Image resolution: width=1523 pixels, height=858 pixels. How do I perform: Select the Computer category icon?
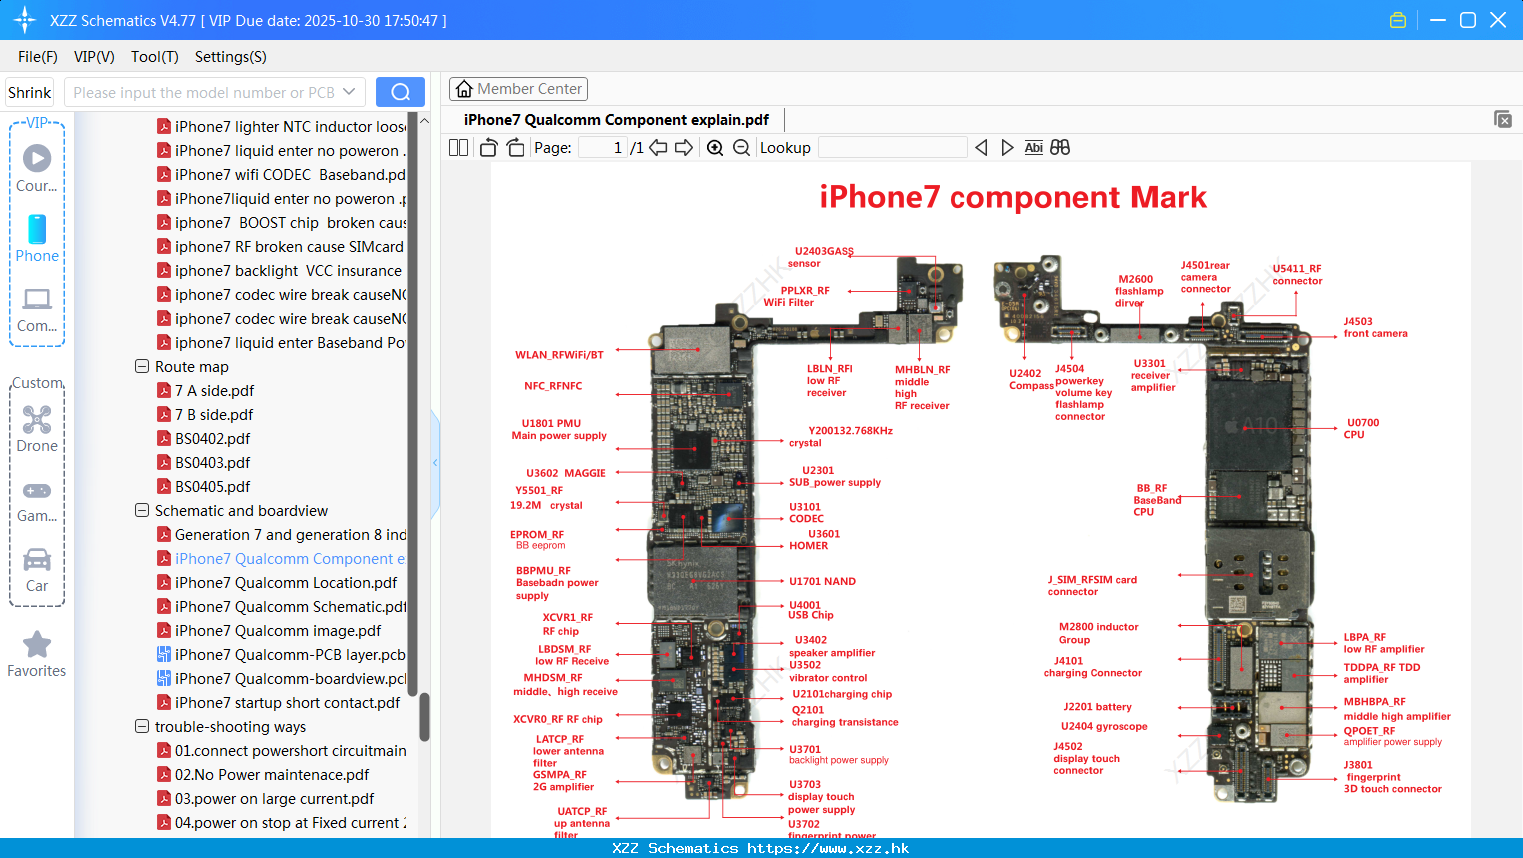(37, 310)
